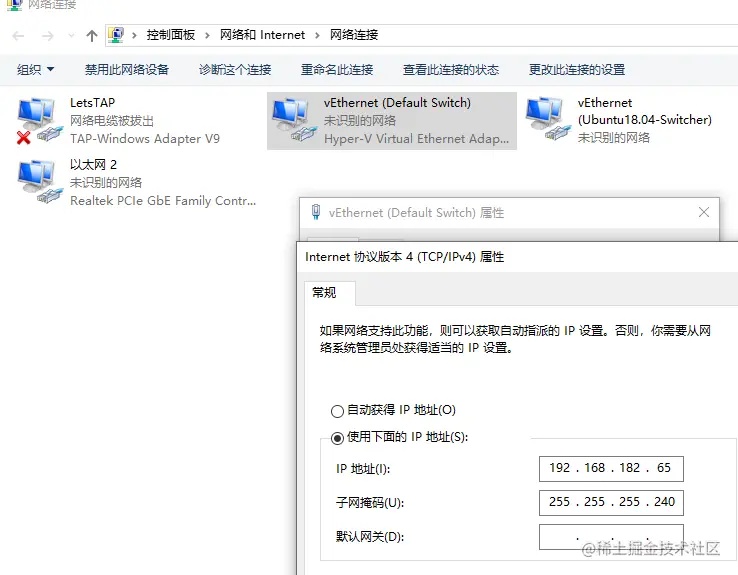The width and height of the screenshot is (738, 575).
Task: Select the 以太网 2 adapter icon
Action: coord(40,182)
